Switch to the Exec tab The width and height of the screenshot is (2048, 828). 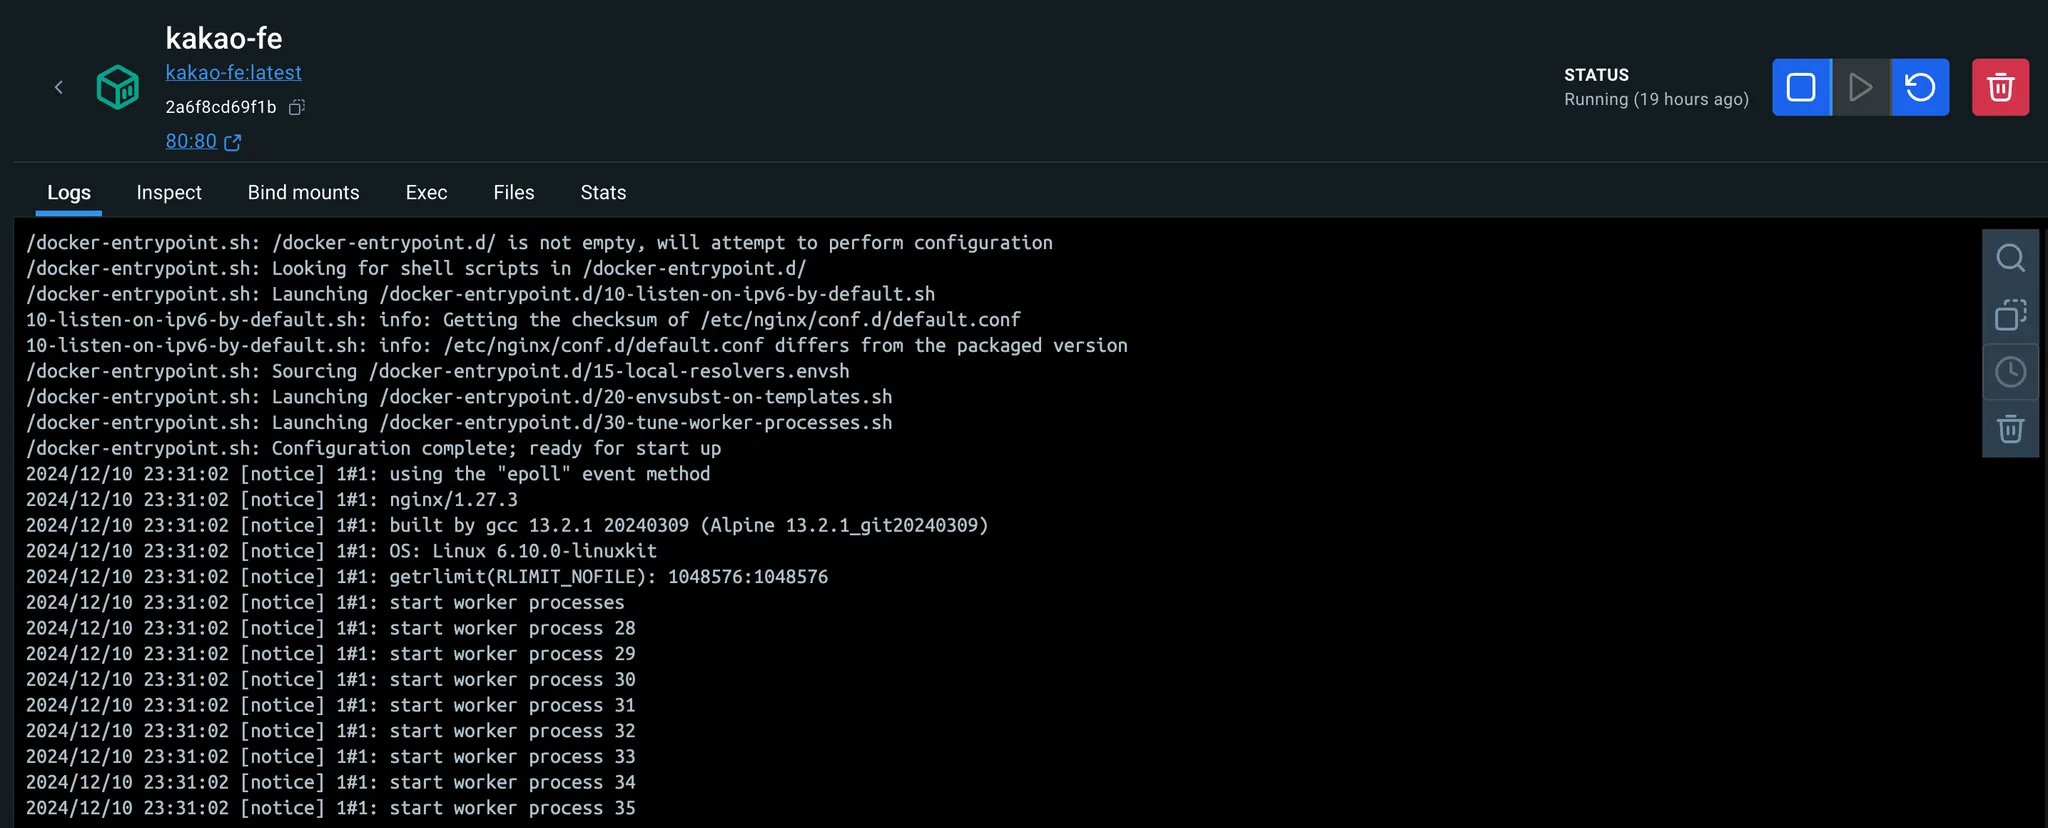click(x=426, y=192)
